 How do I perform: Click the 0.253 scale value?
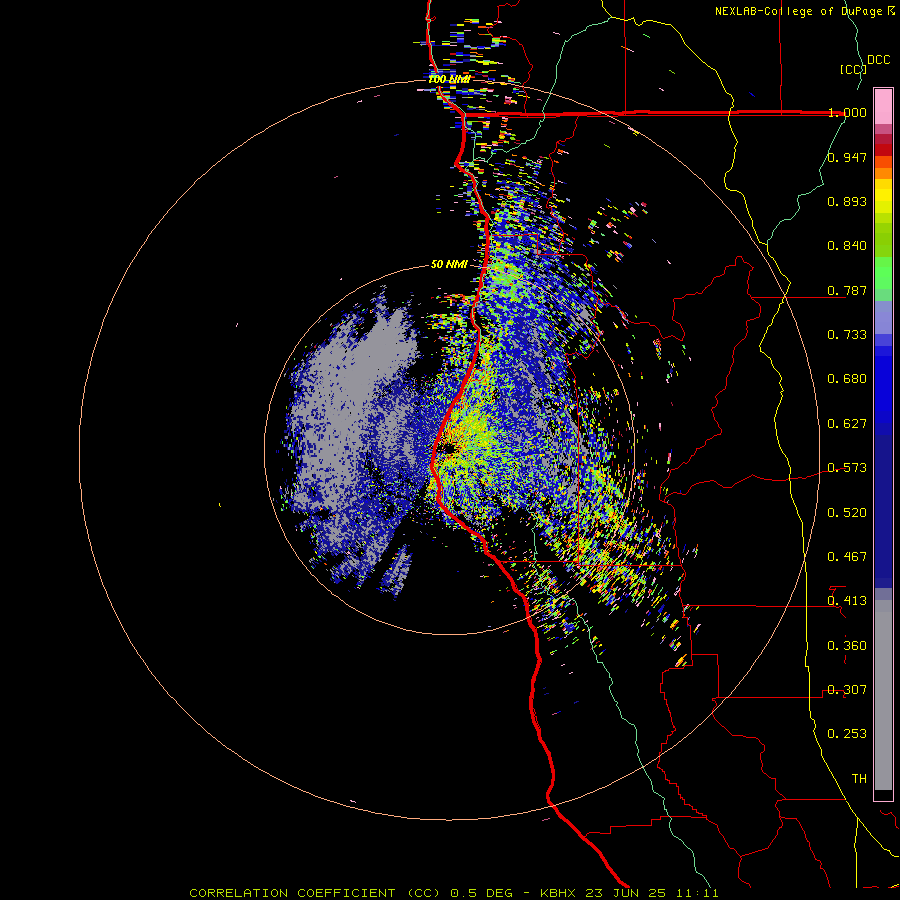[x=847, y=734]
